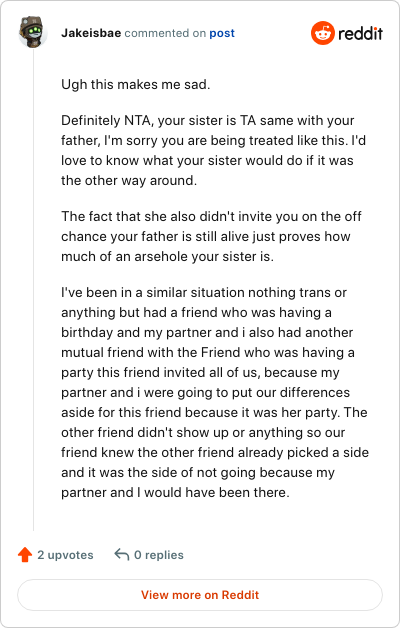Click the word 'arsehole' in comment

(161, 256)
